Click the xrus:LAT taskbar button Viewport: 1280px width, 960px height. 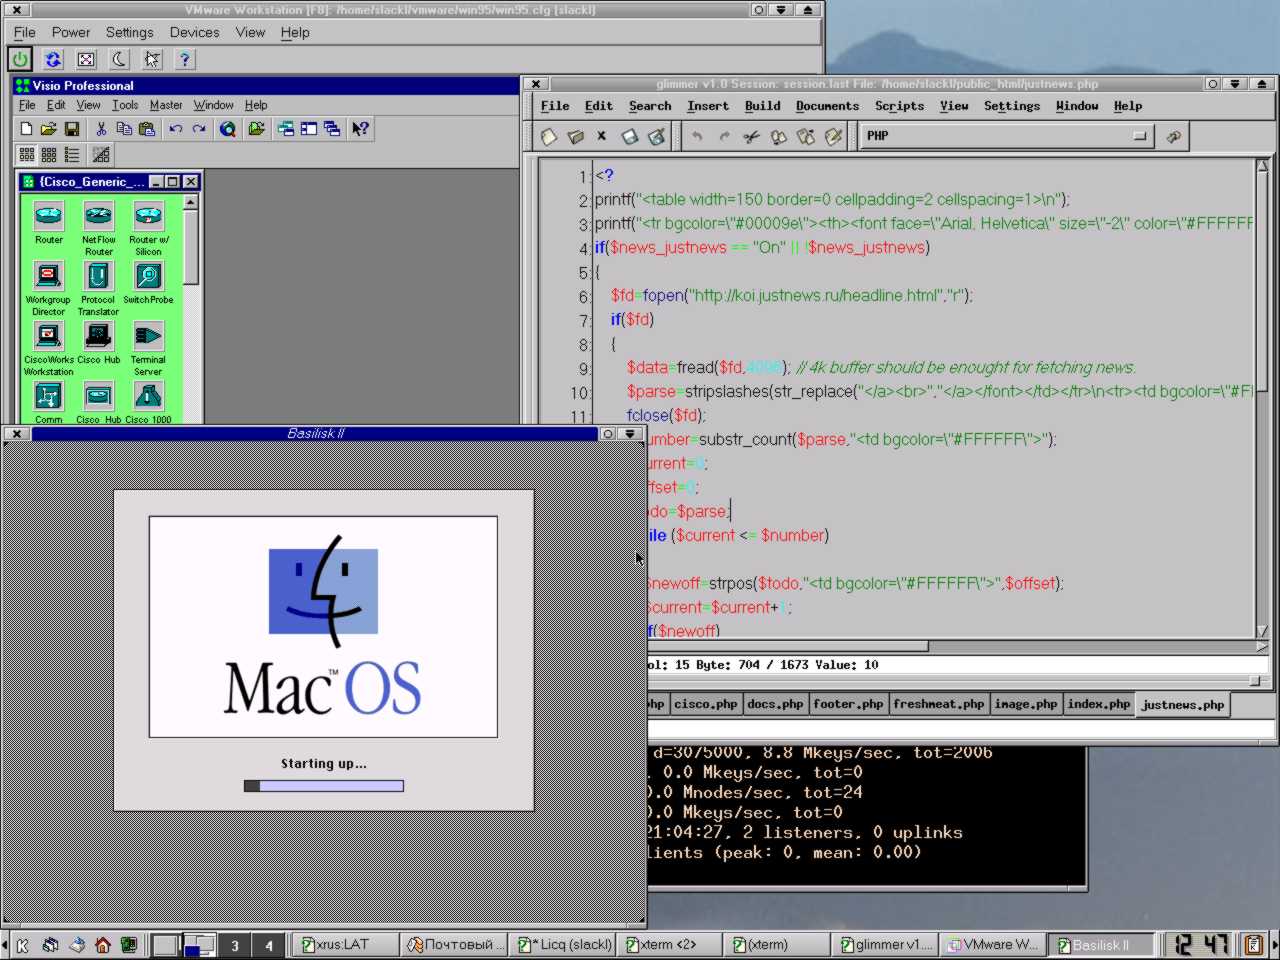(x=336, y=944)
